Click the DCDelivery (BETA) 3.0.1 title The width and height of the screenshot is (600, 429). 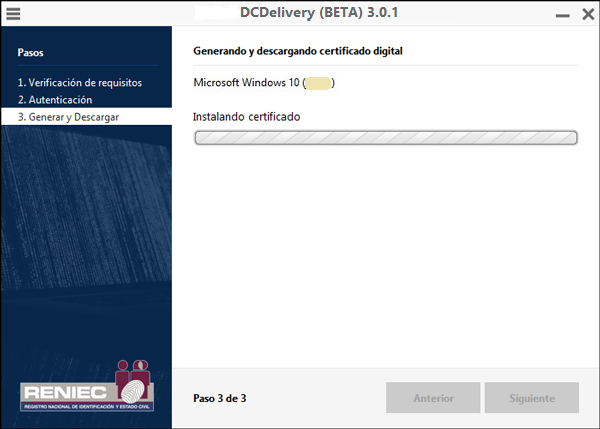(x=318, y=13)
